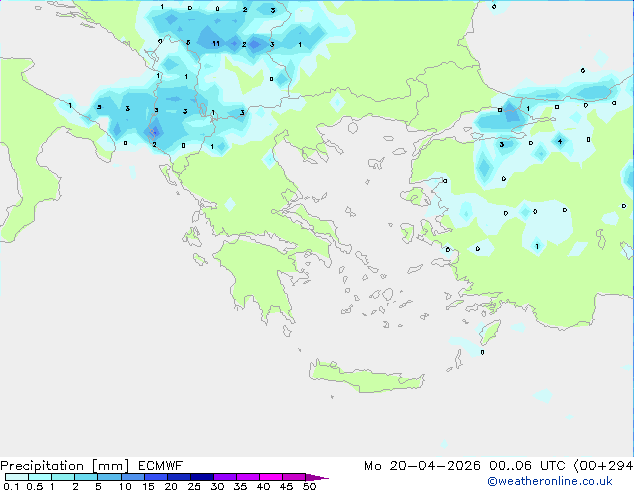Select the legend swatch between 35 and 40
The image size is (634, 490).
248,477
